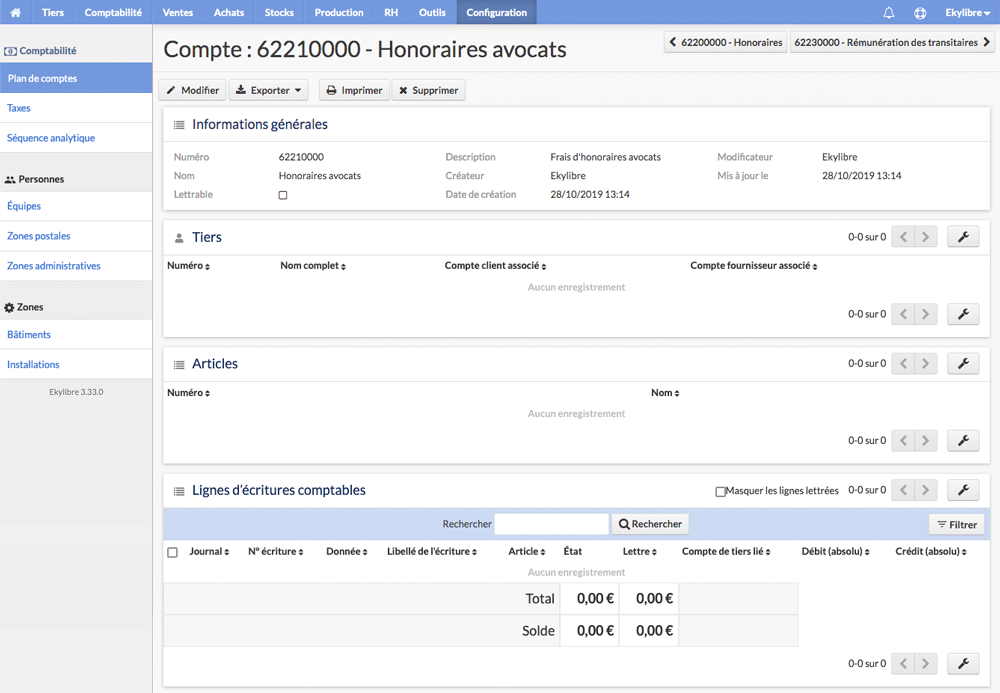The height and width of the screenshot is (693, 1000).
Task: Sort by Compte fournisseur associé
Action: pos(753,266)
